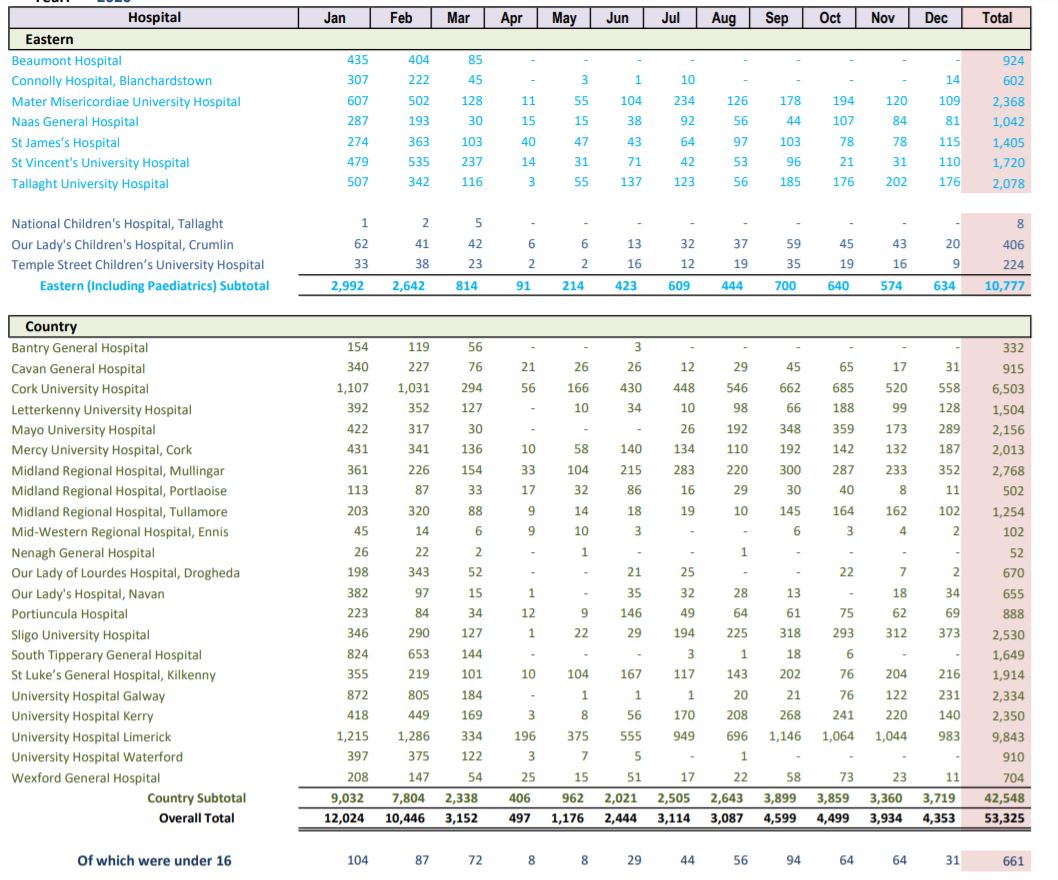
Task: Select the Hospital column header cell
Action: coord(154,18)
